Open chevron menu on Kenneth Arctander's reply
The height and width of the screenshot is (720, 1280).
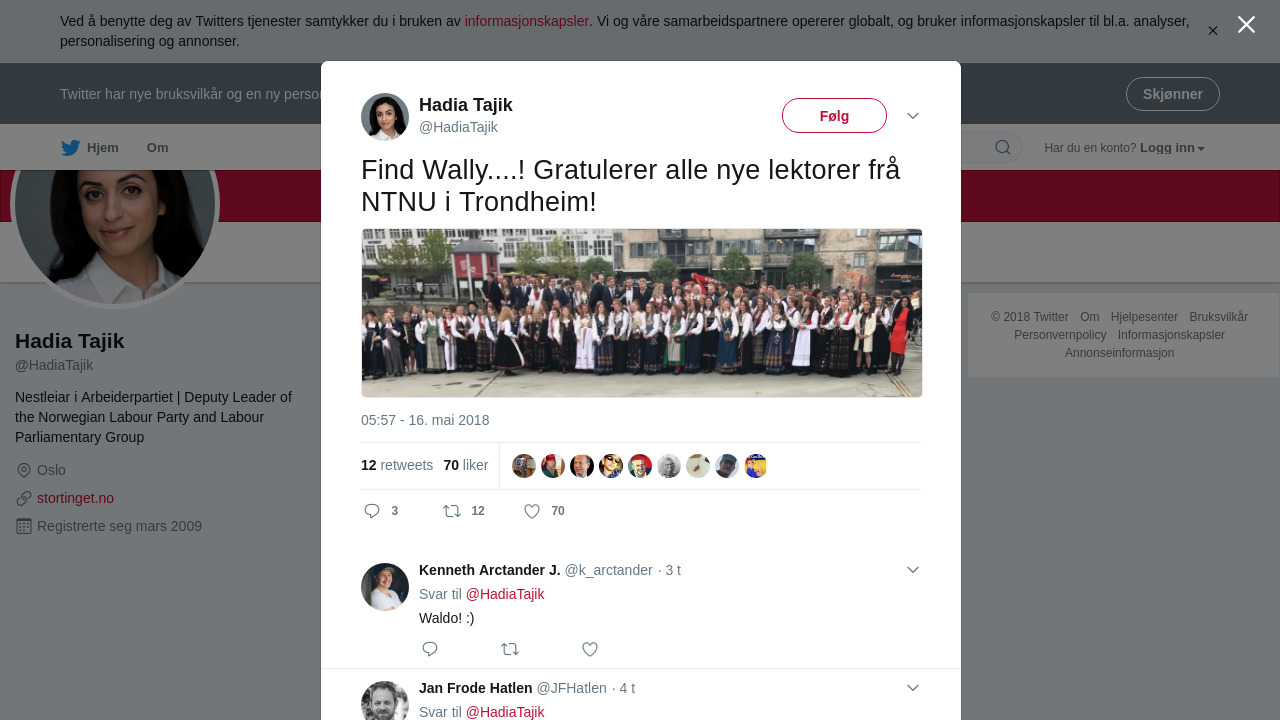coord(913,570)
